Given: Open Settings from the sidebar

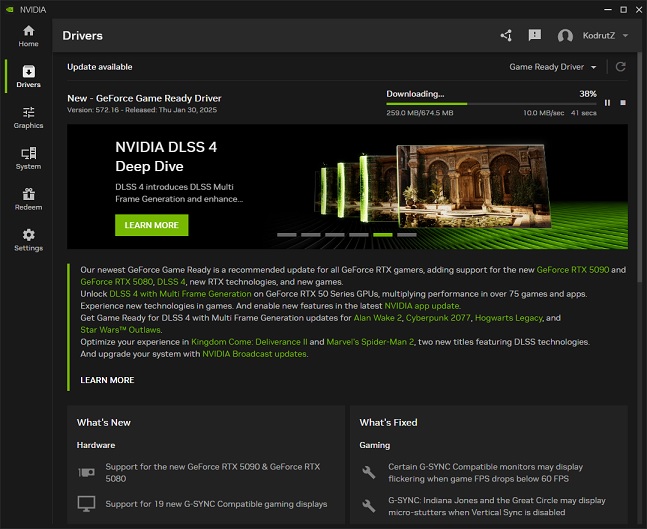Looking at the screenshot, I should click(x=28, y=240).
